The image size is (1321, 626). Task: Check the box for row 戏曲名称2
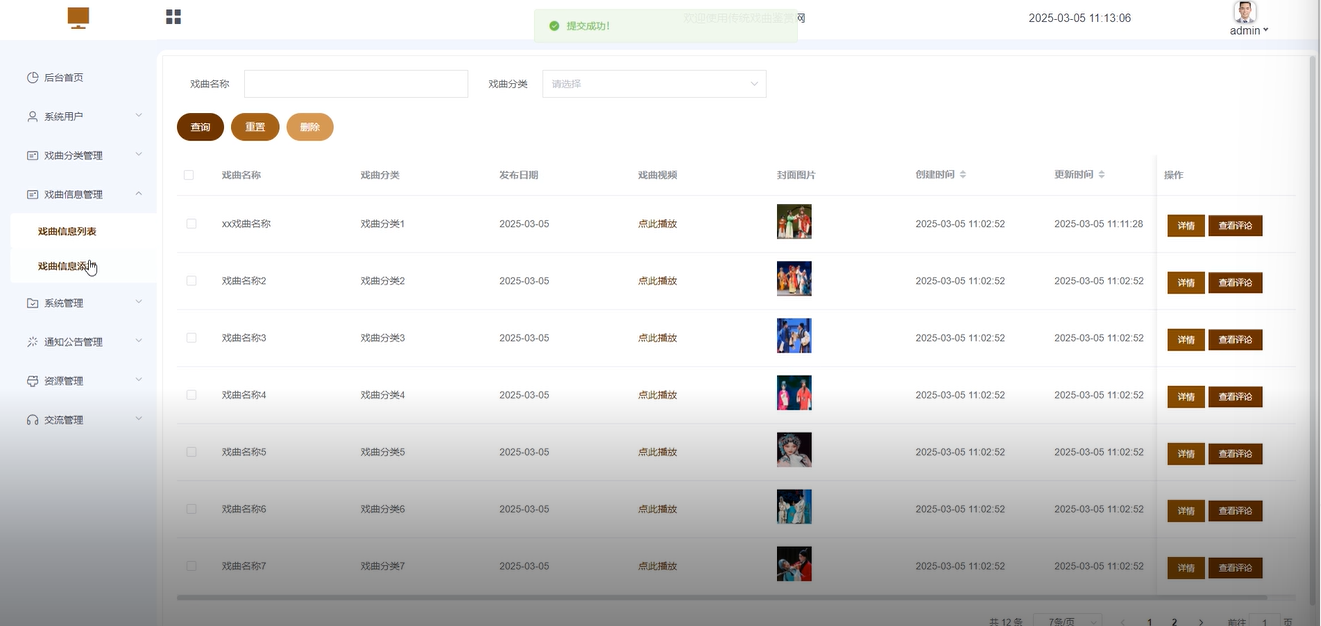click(x=191, y=281)
